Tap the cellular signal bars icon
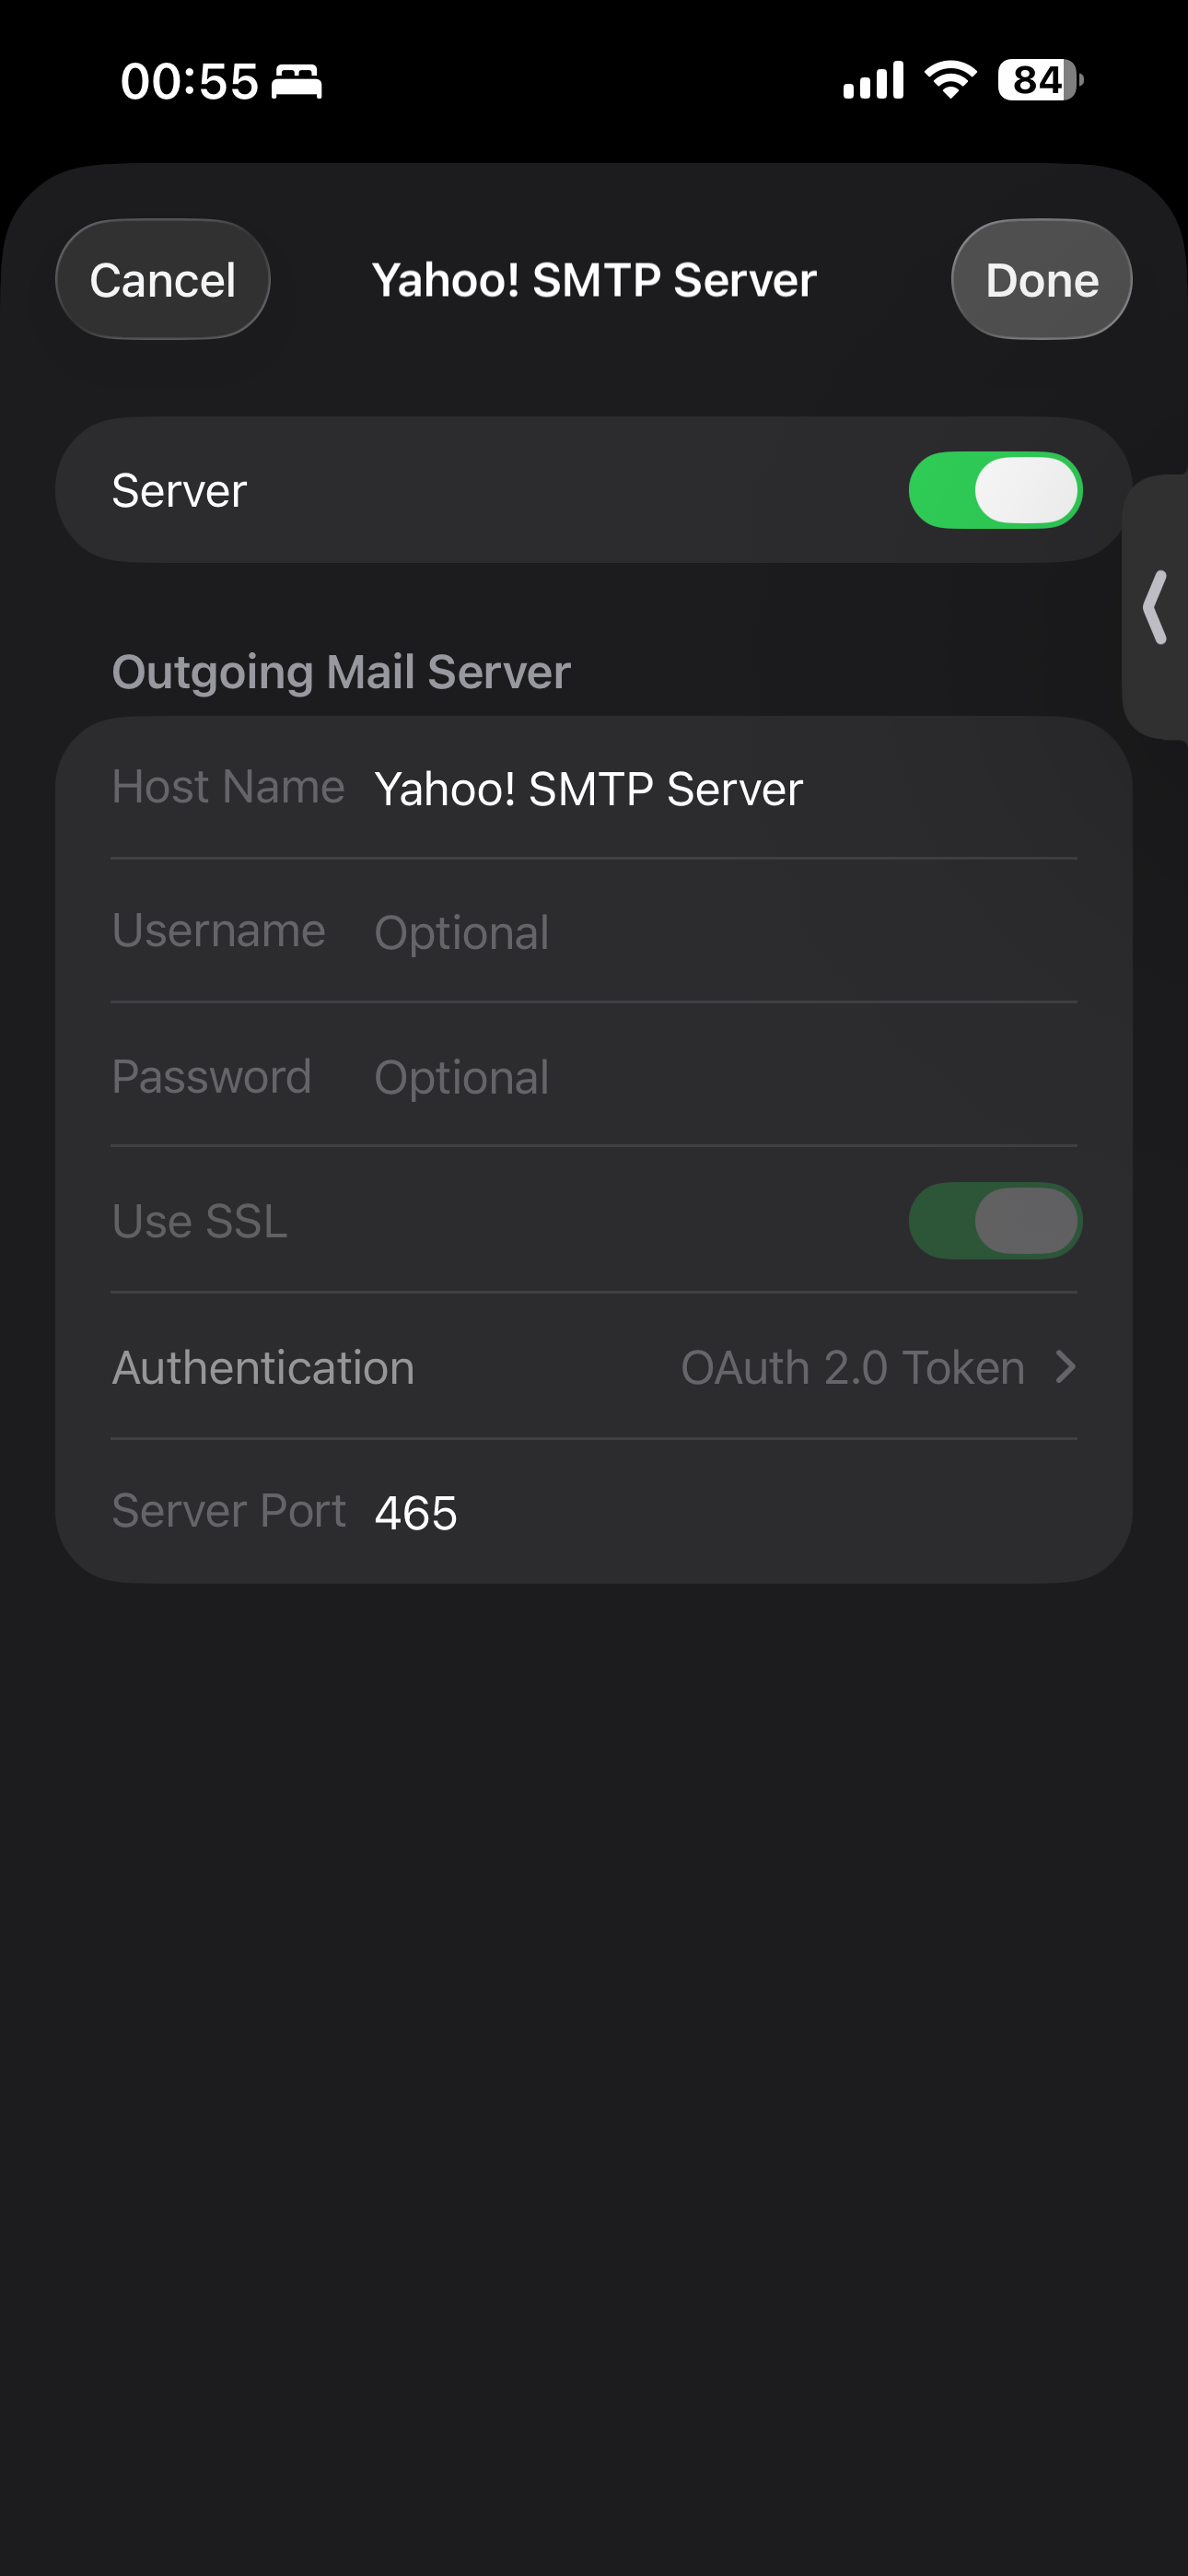The height and width of the screenshot is (2576, 1188). [x=873, y=80]
